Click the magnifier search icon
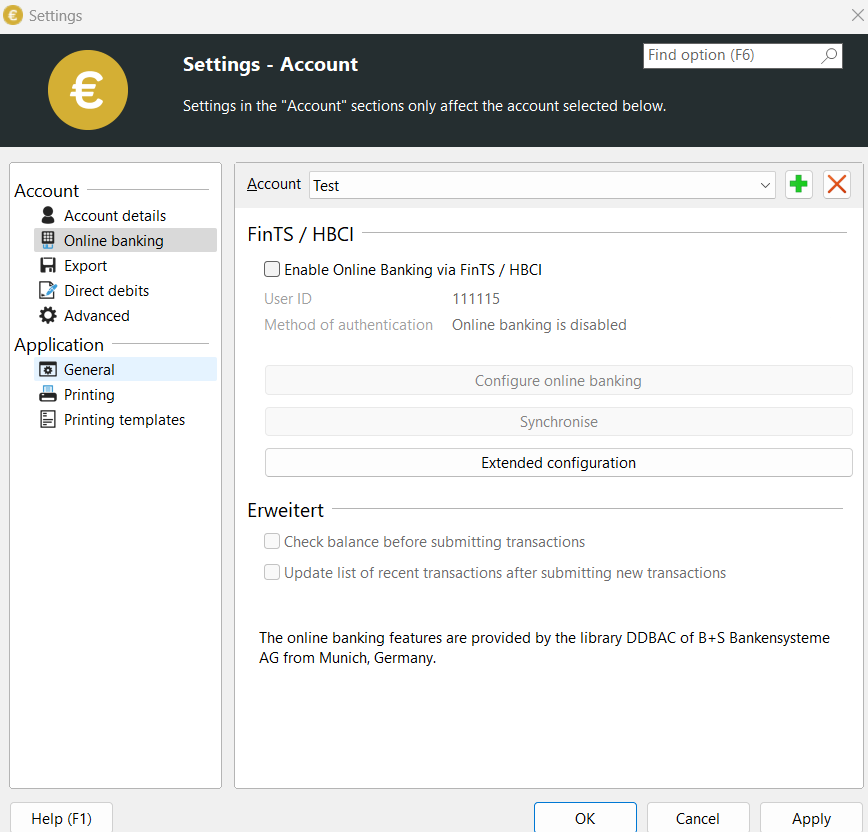Screen dimensions: 868x832 coord(829,55)
